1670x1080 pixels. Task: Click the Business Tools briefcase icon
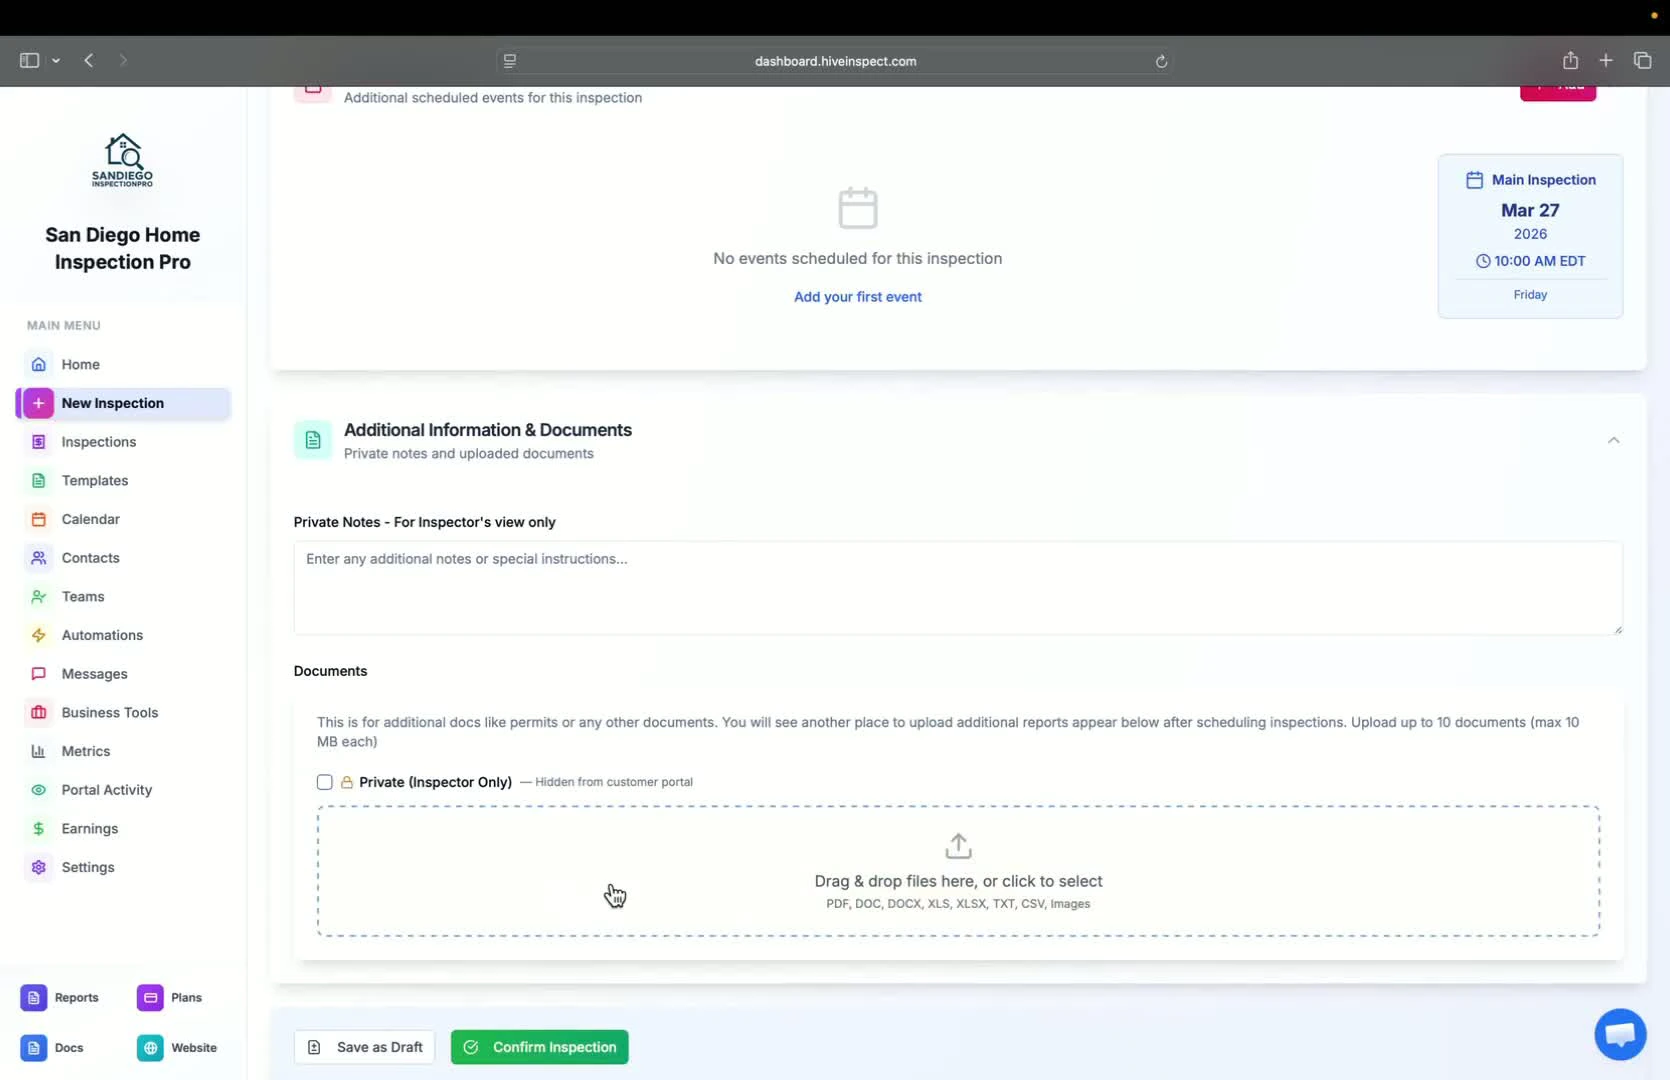[x=38, y=713]
